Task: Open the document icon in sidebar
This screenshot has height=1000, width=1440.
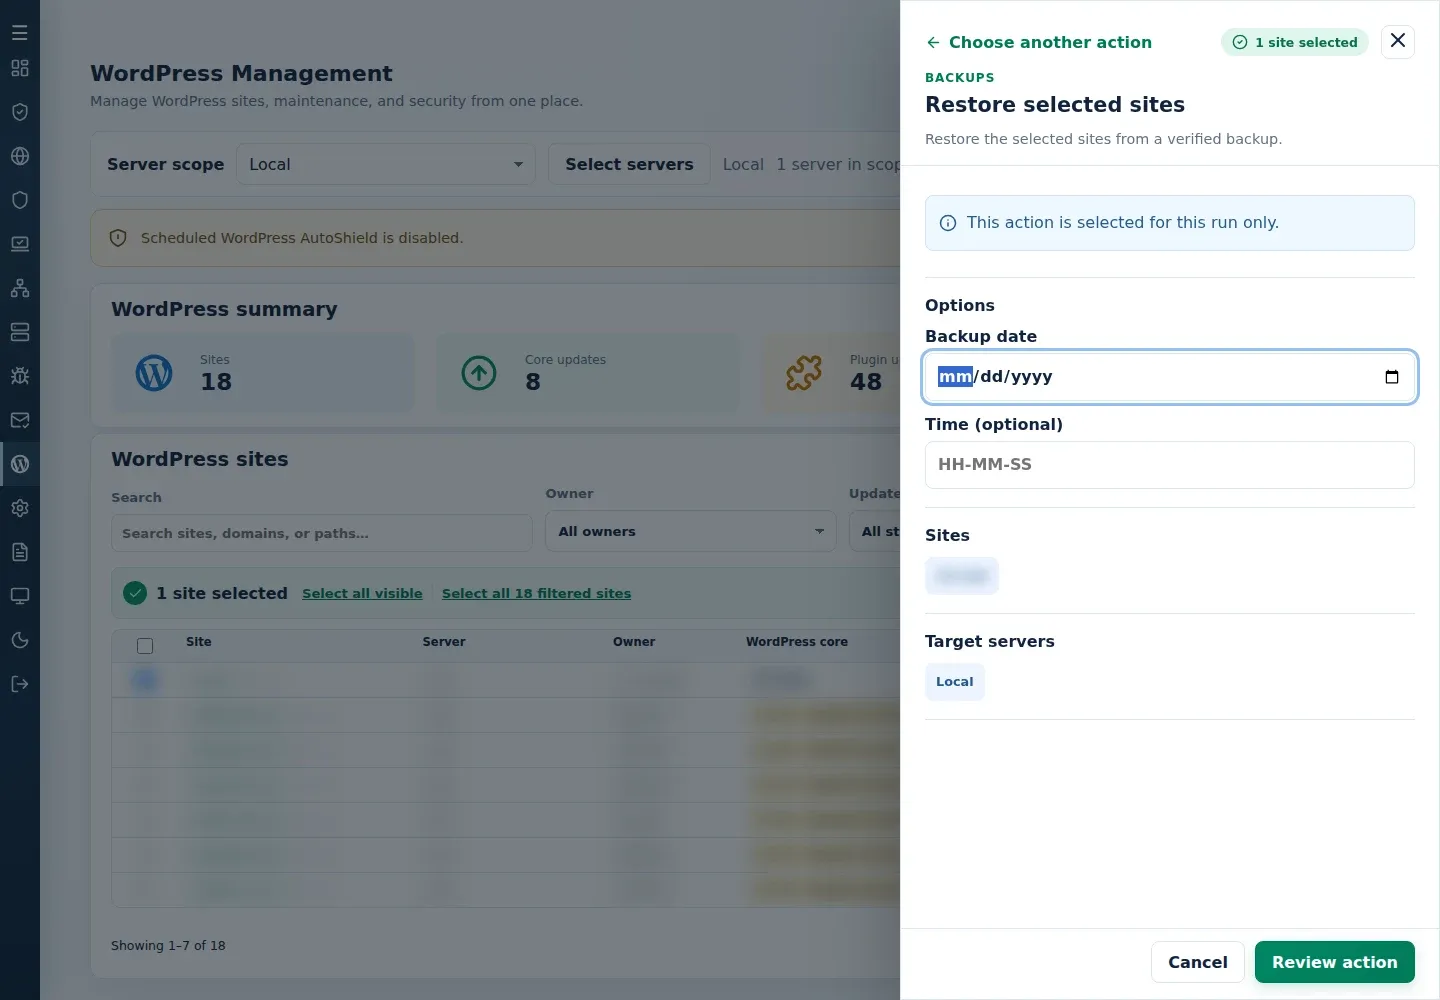Action: coord(20,552)
